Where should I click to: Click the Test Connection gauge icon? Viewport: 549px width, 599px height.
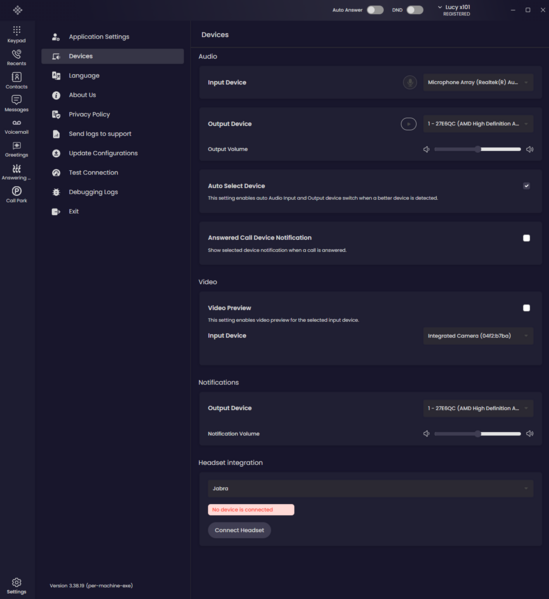[56, 173]
